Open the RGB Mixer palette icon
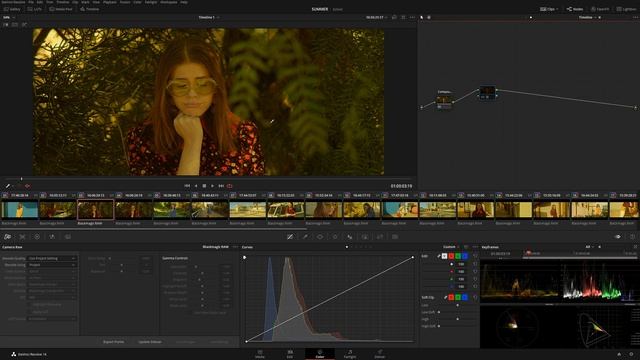Image resolution: width=640 pixels, height=360 pixels. click(x=52, y=237)
